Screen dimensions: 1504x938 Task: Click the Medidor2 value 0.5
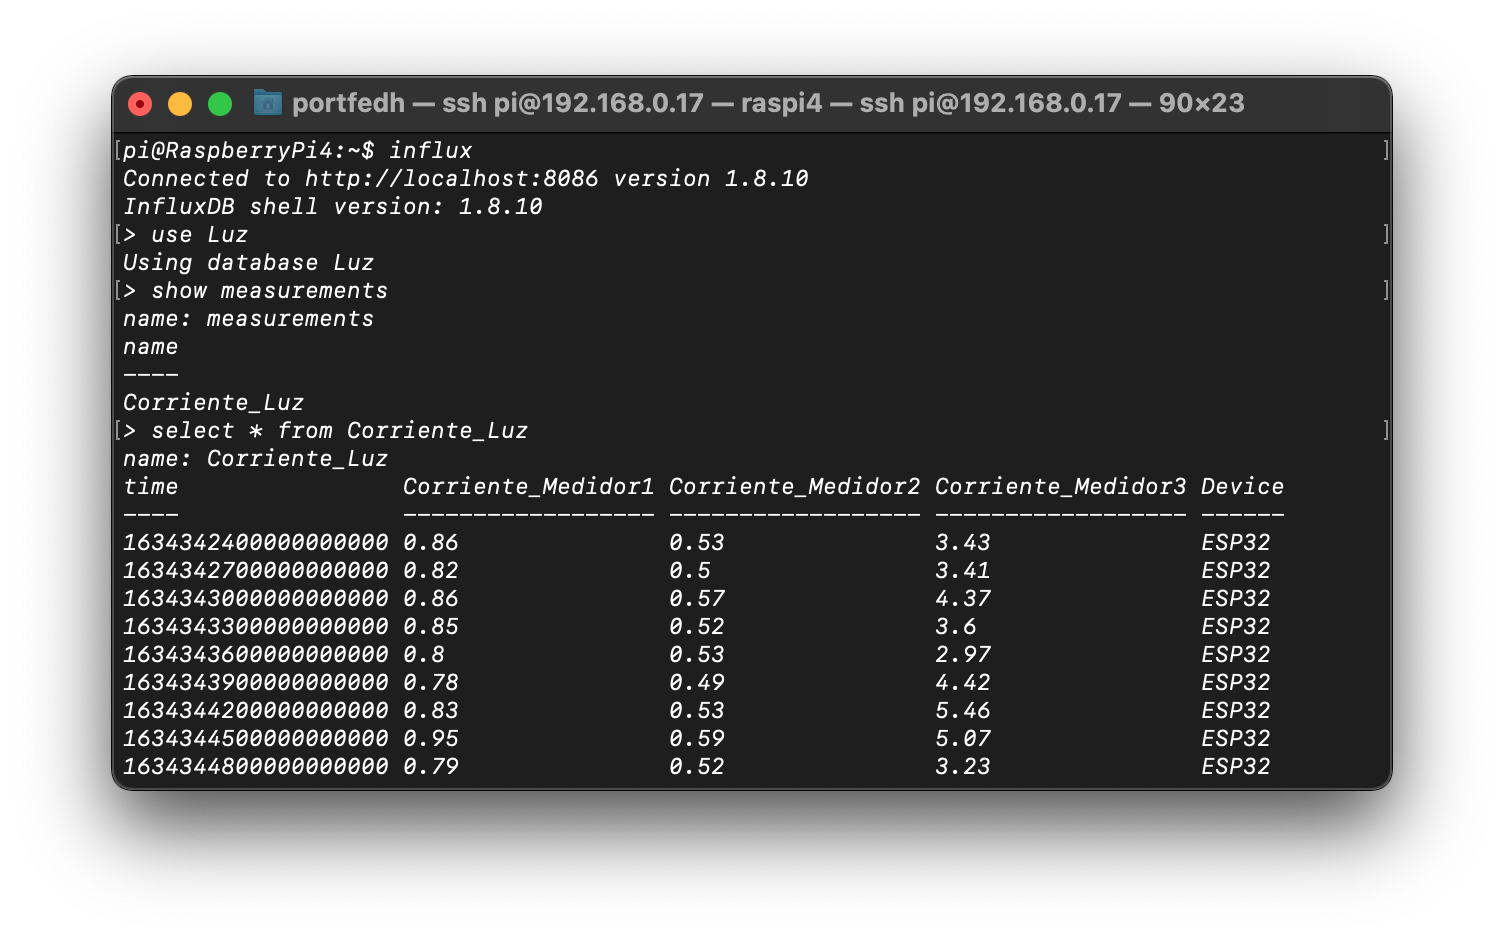tap(689, 570)
